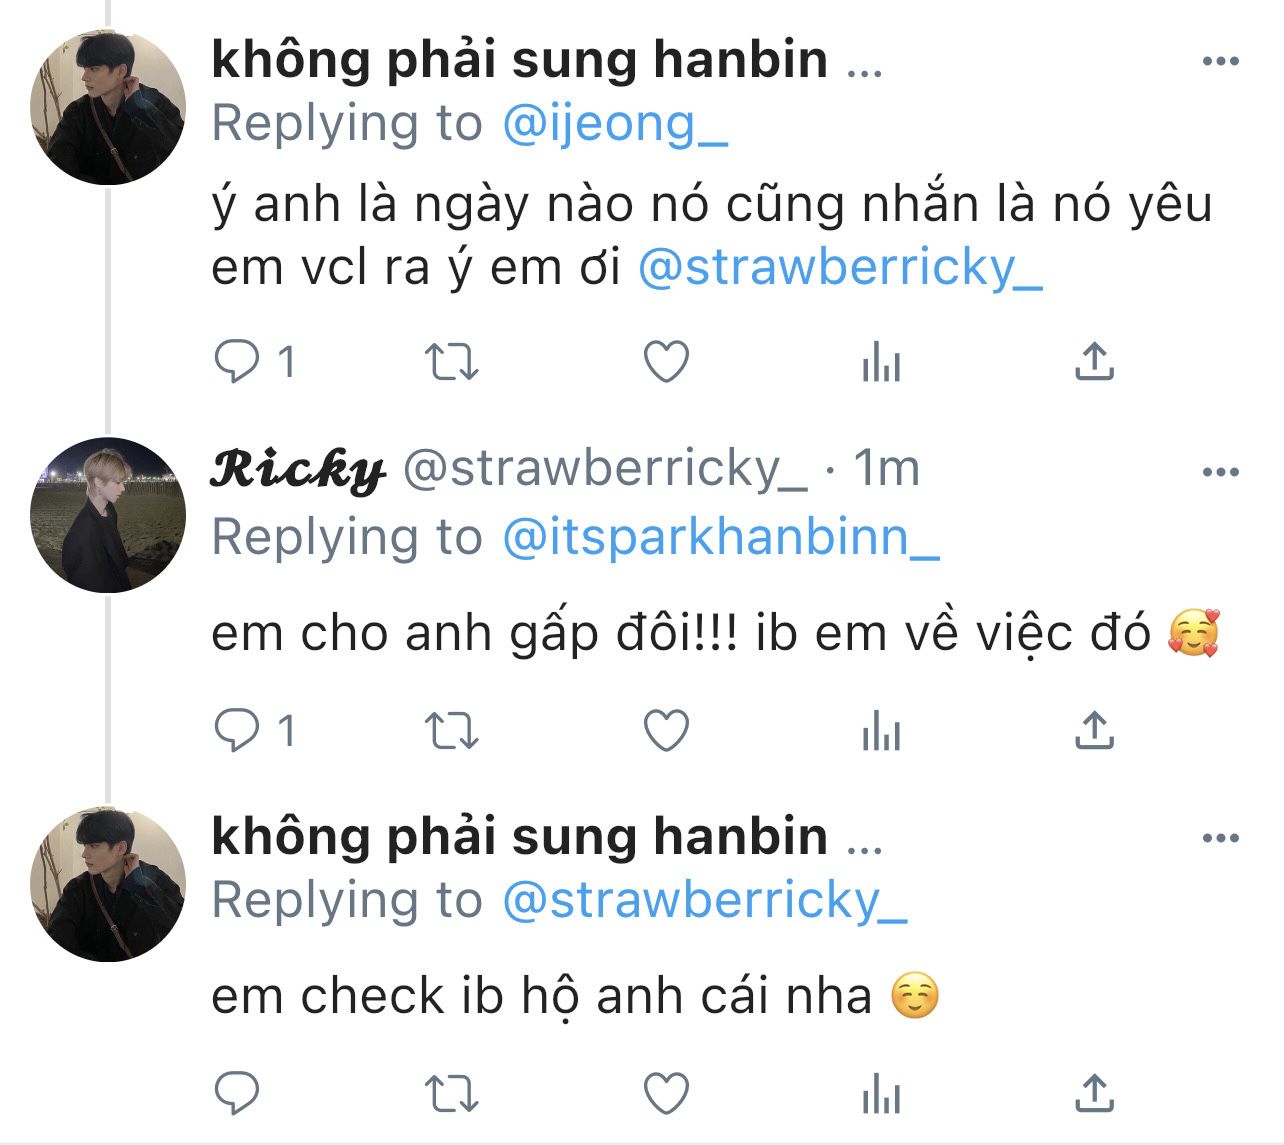This screenshot has height=1145, width=1284.
Task: Open the @ijeong_ profile link
Action: coord(615,125)
